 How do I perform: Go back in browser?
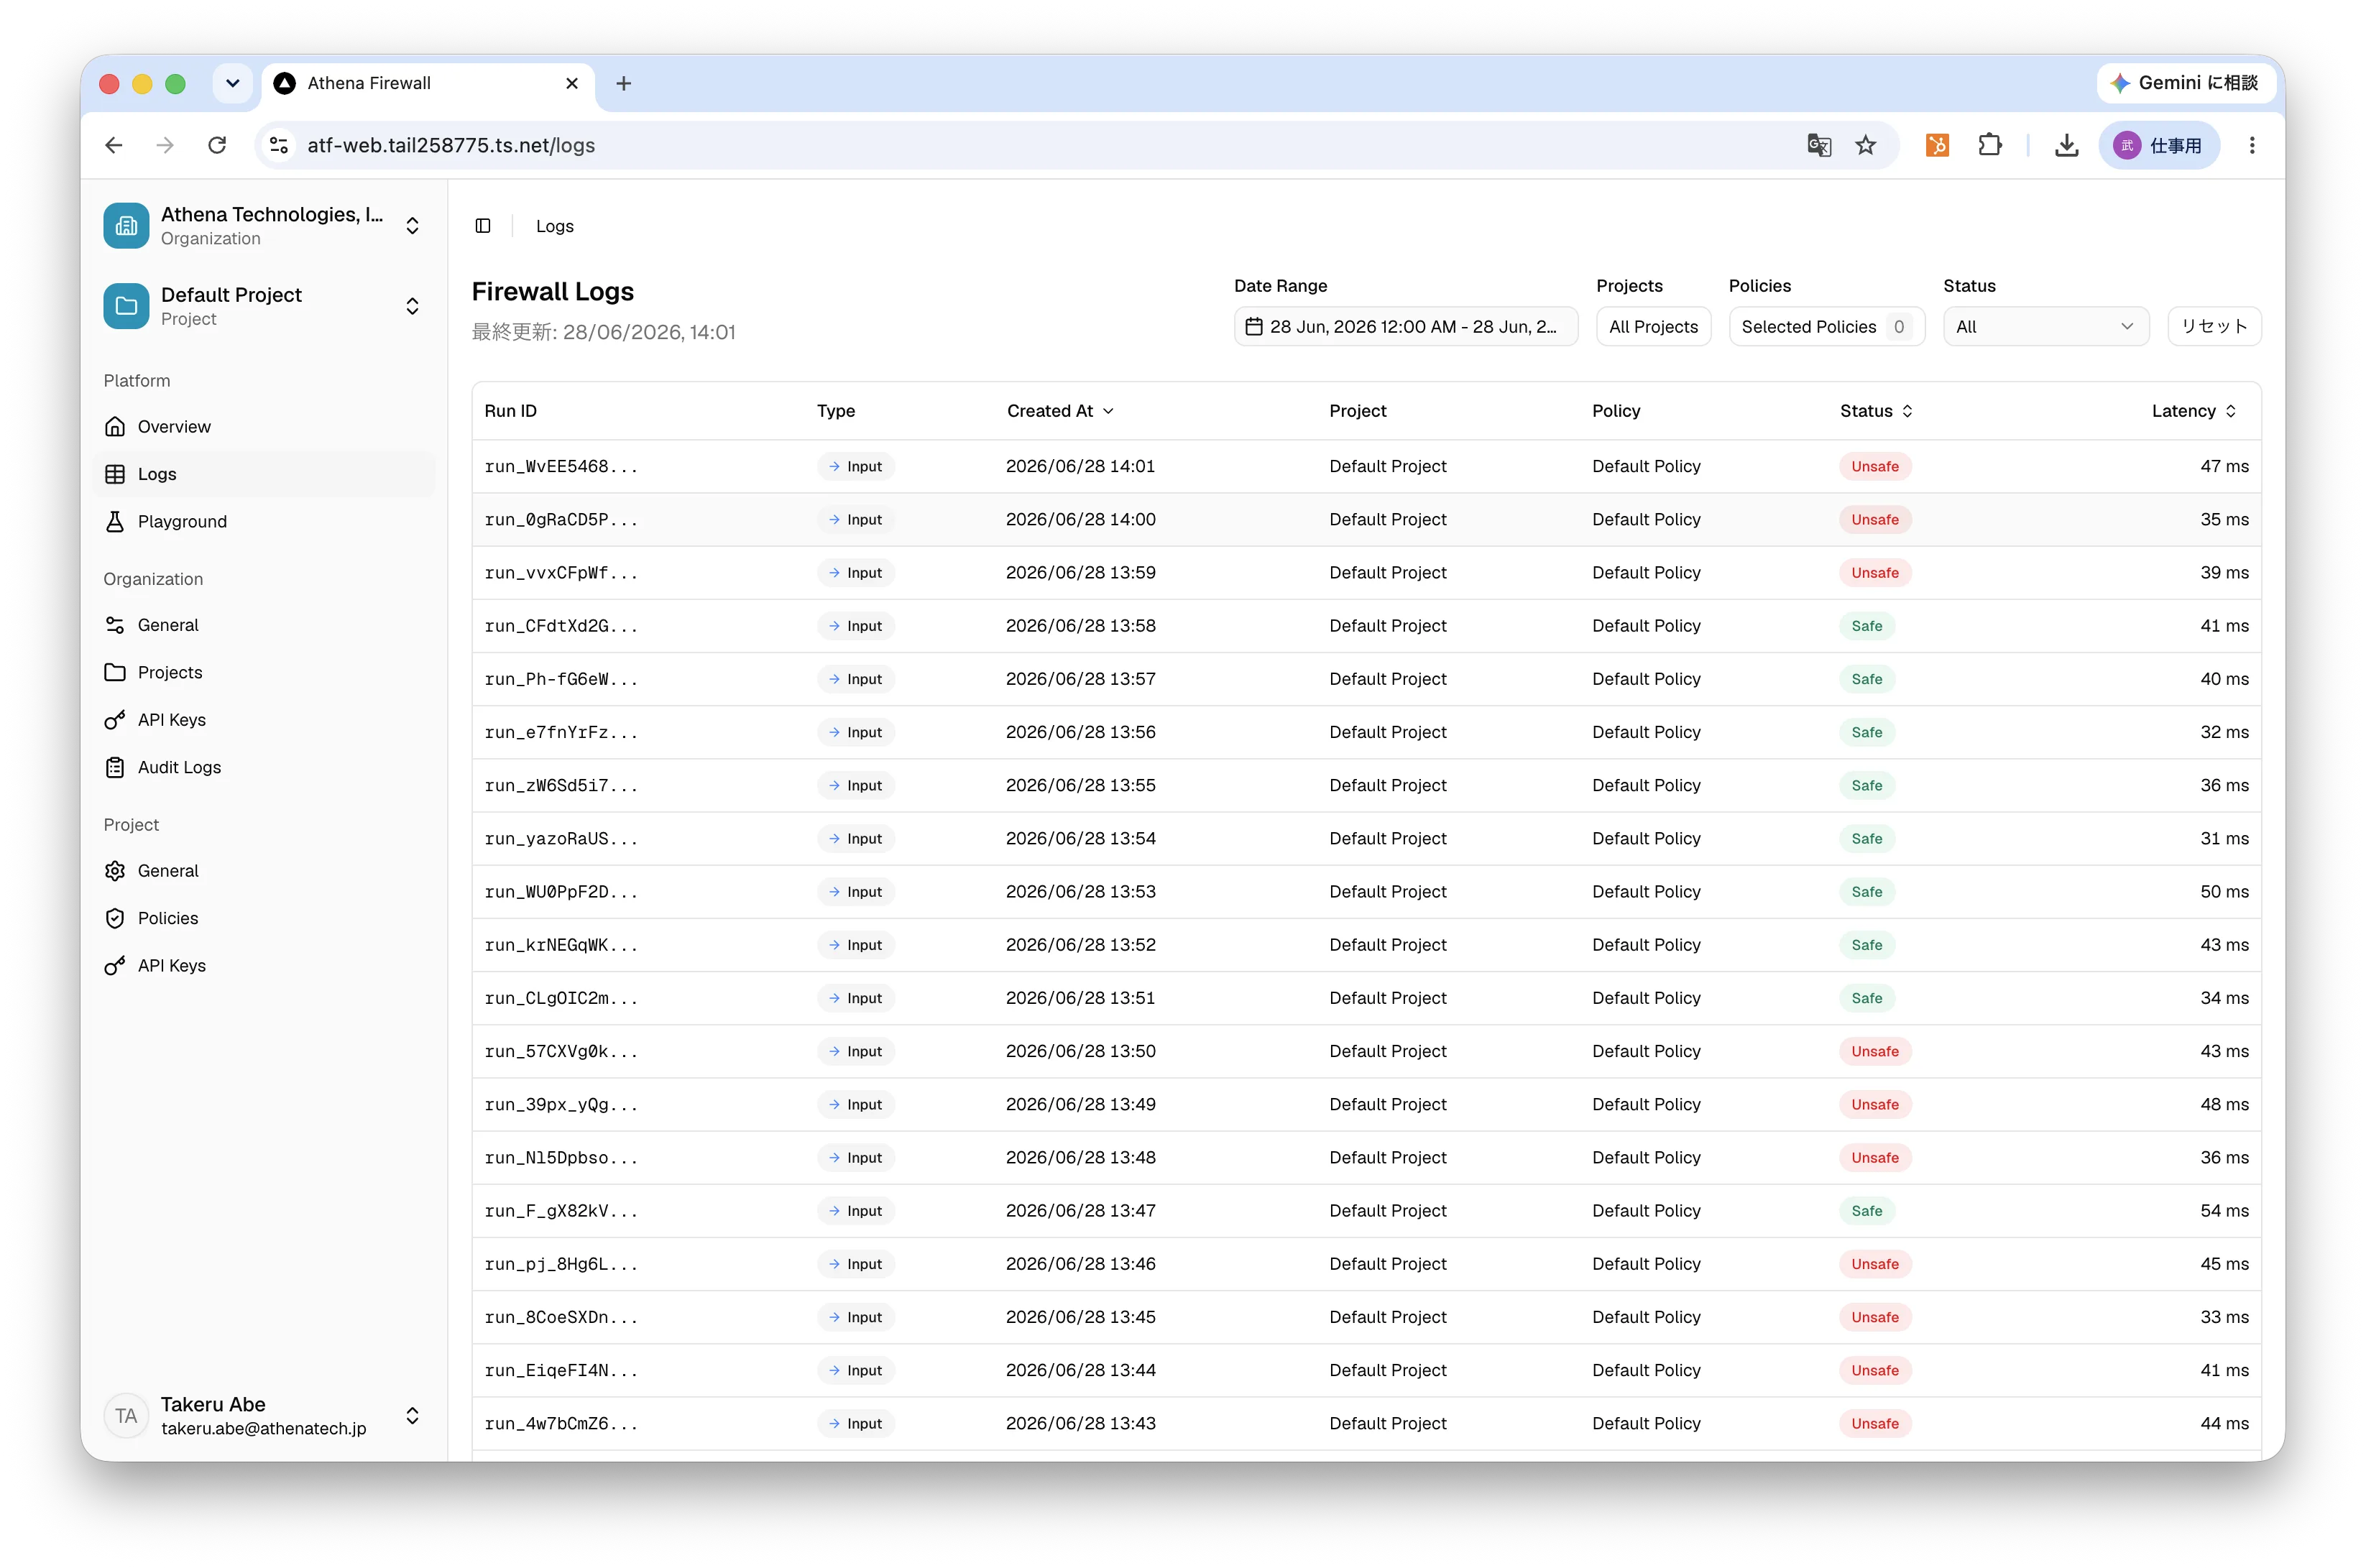coord(114,146)
